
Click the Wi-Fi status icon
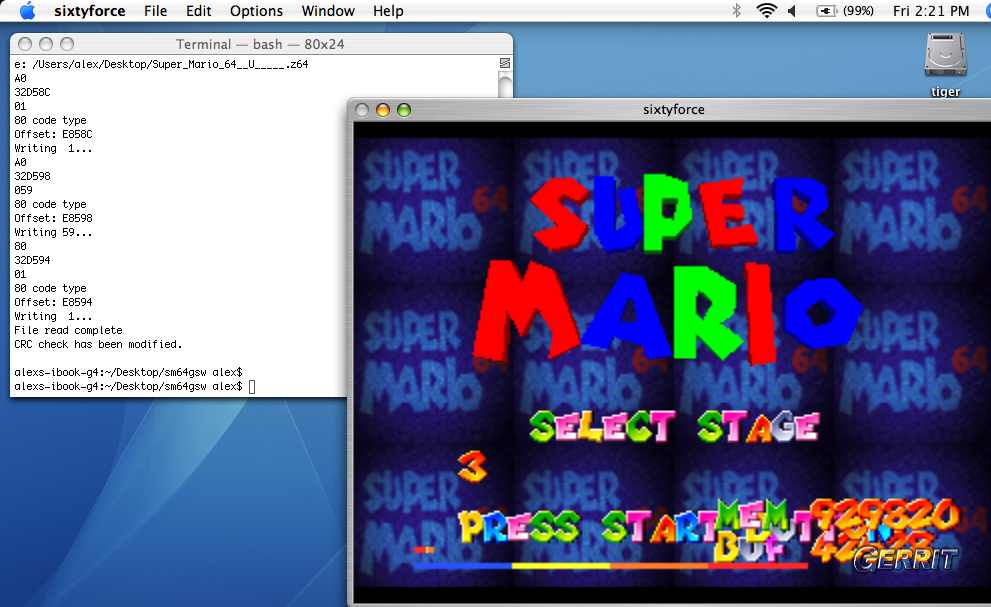(767, 11)
